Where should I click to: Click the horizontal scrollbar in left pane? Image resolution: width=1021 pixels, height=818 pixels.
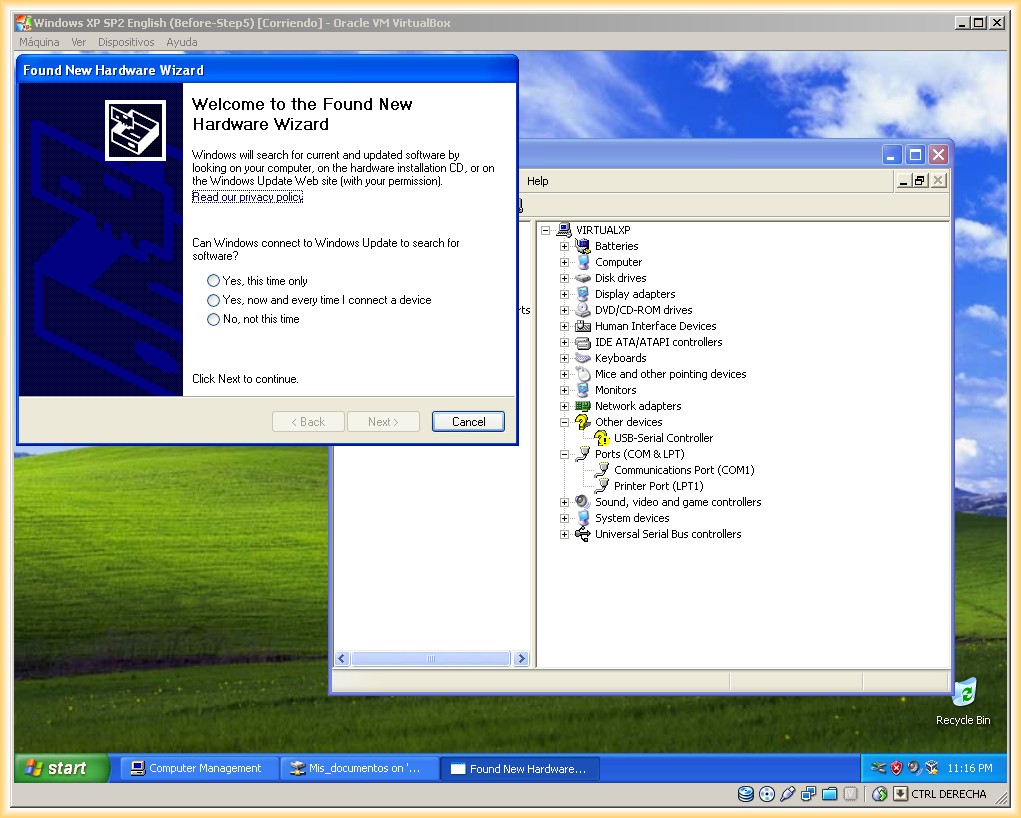(x=431, y=659)
